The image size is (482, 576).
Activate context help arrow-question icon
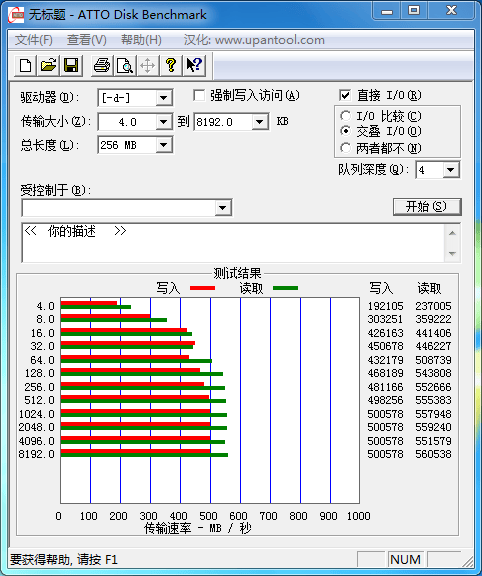coord(194,66)
